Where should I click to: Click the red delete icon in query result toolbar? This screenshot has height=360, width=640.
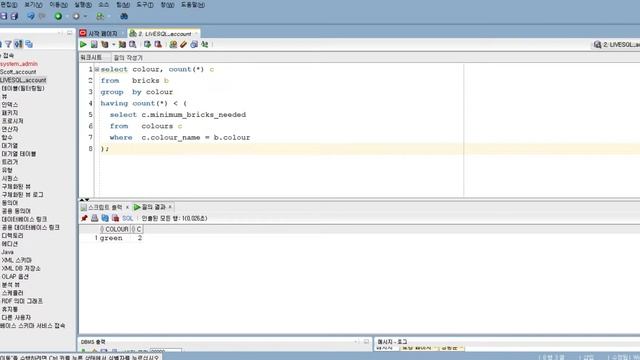pos(116,218)
